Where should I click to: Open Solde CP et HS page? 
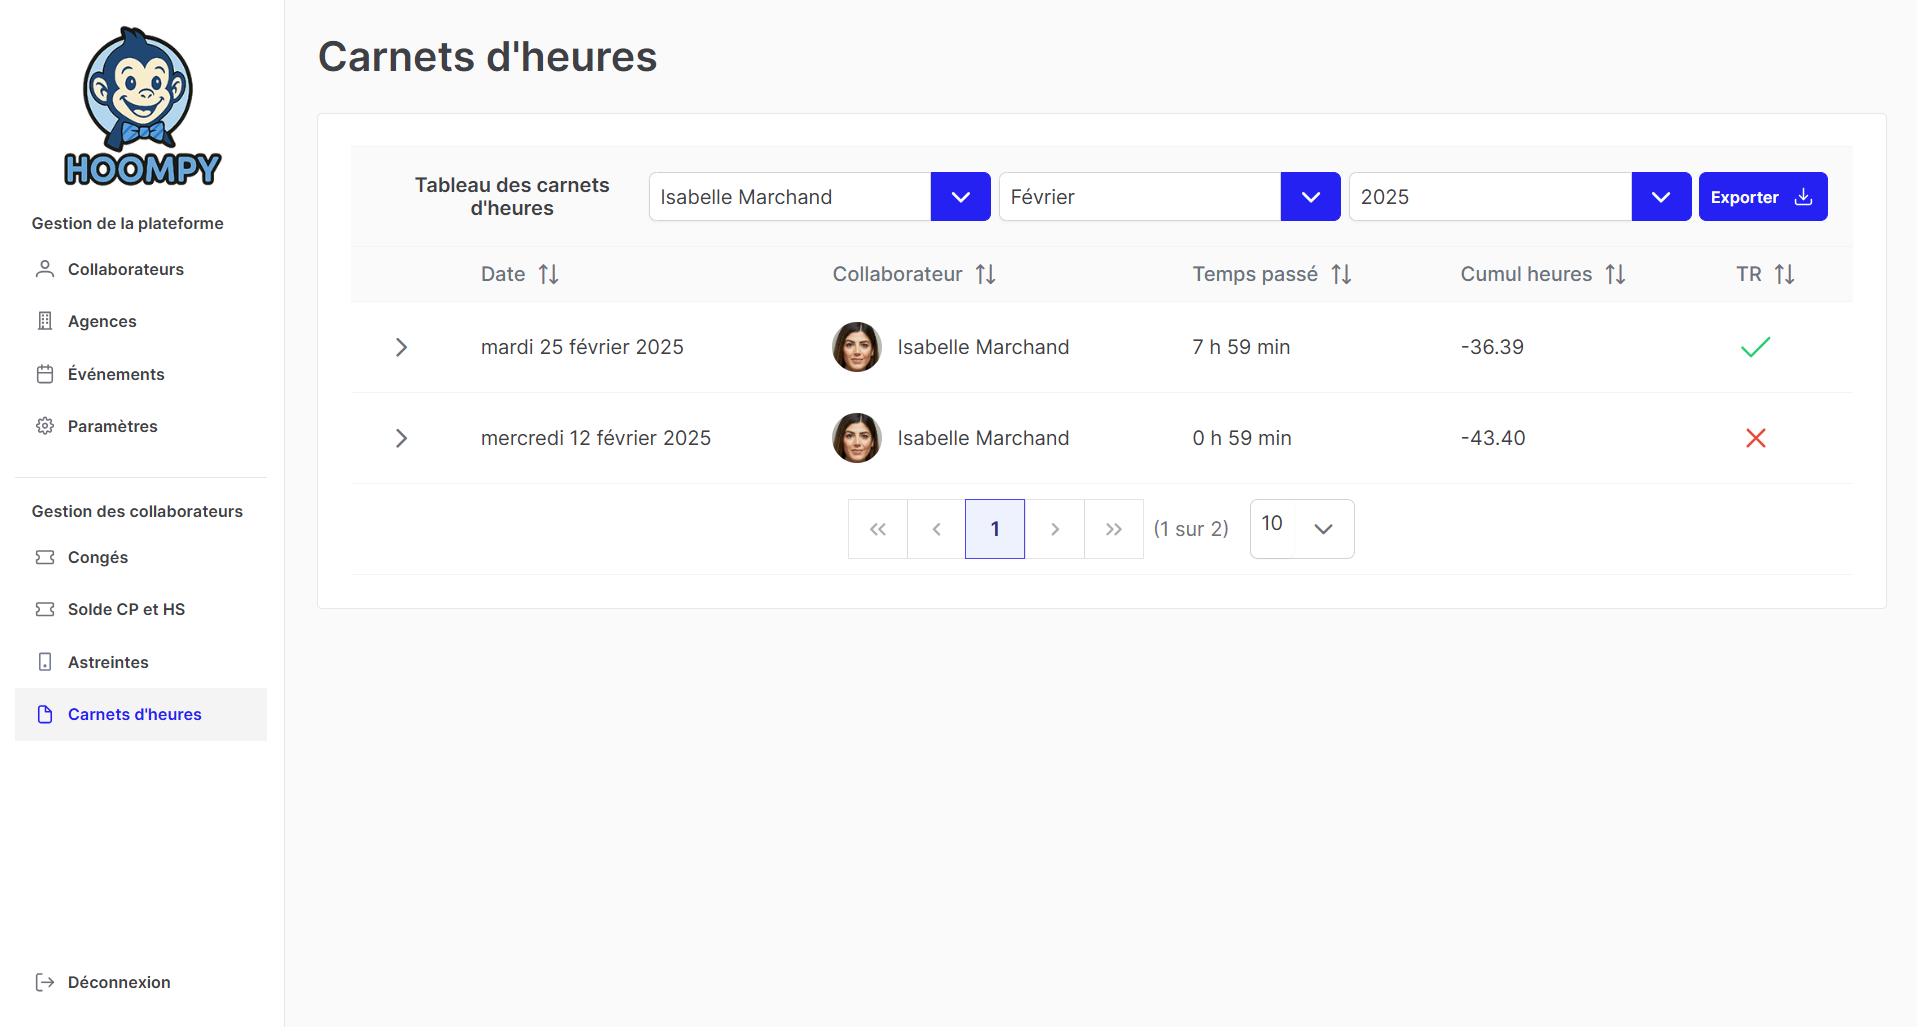[x=126, y=609]
